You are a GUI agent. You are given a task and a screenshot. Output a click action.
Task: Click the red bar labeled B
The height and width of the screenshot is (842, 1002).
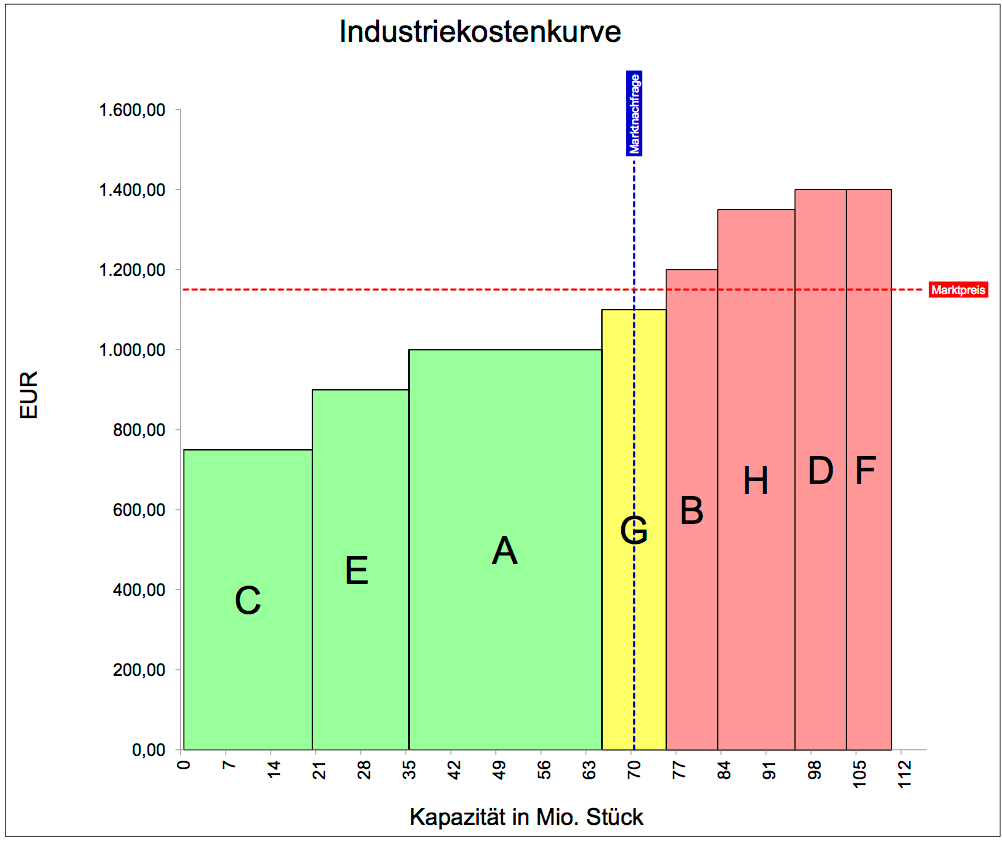(691, 510)
